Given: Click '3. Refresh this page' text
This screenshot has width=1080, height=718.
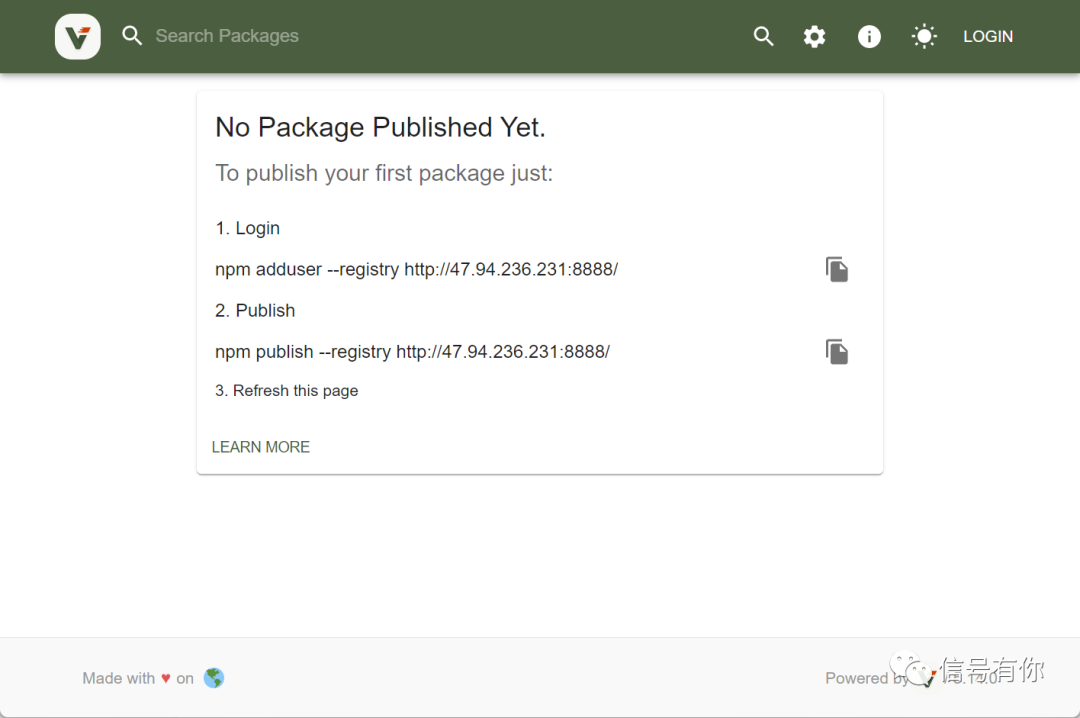Looking at the screenshot, I should (287, 391).
